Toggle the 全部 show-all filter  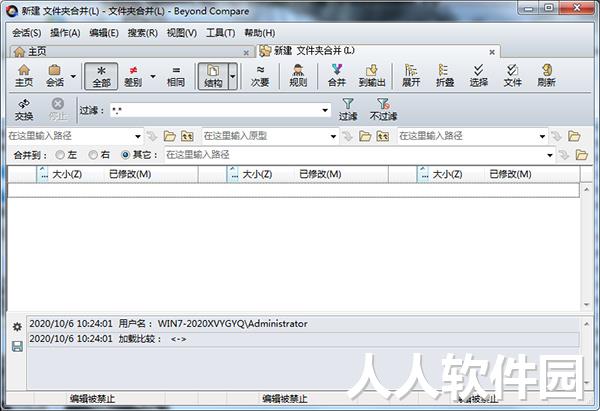[101, 76]
